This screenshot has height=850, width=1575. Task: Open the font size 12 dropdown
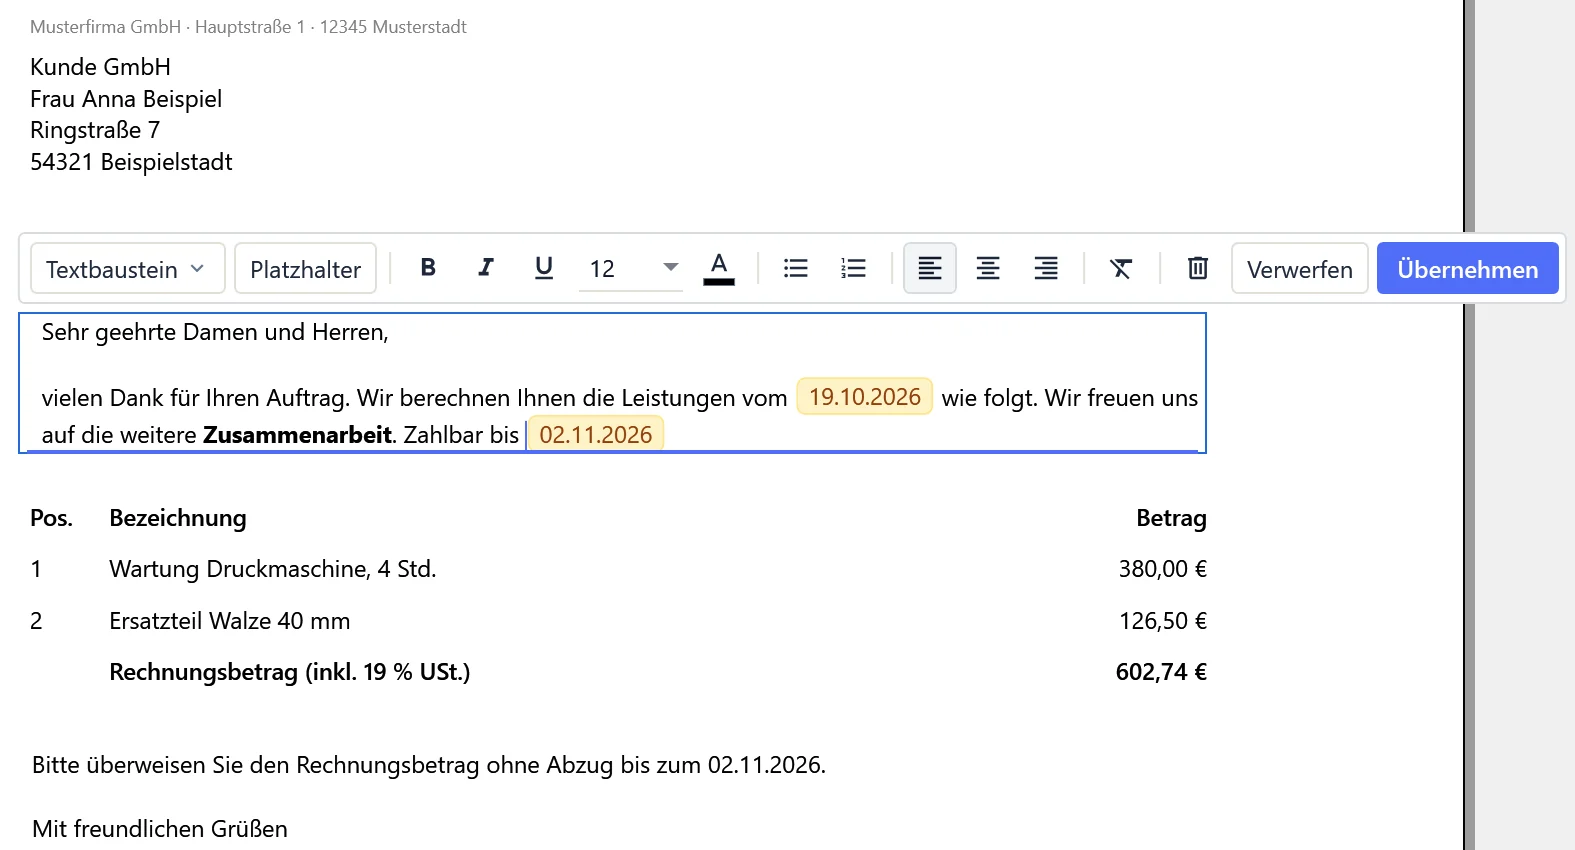[x=631, y=268]
